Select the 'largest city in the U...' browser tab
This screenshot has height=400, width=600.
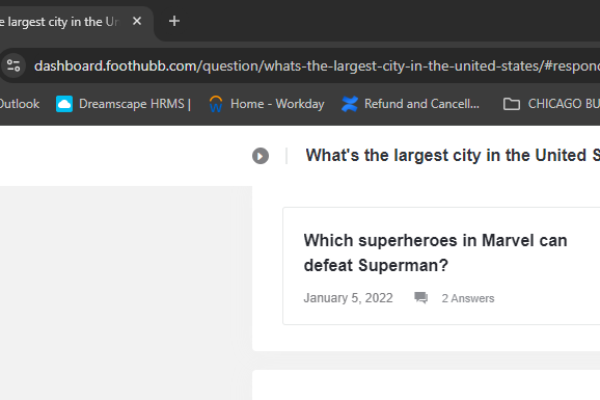click(60, 21)
